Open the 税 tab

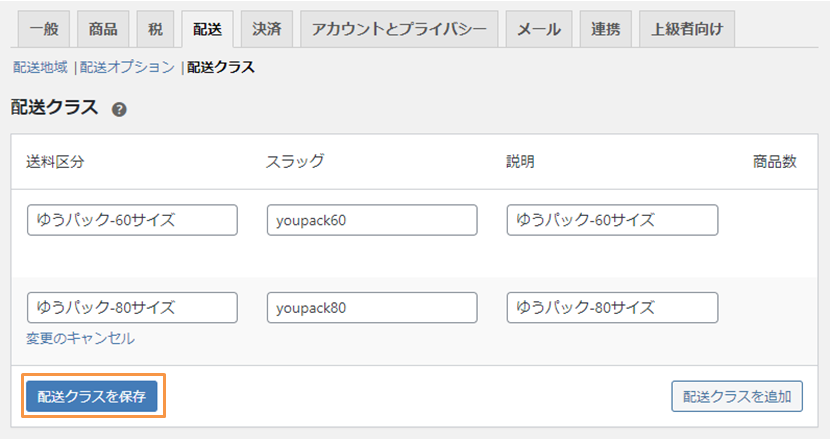155,29
